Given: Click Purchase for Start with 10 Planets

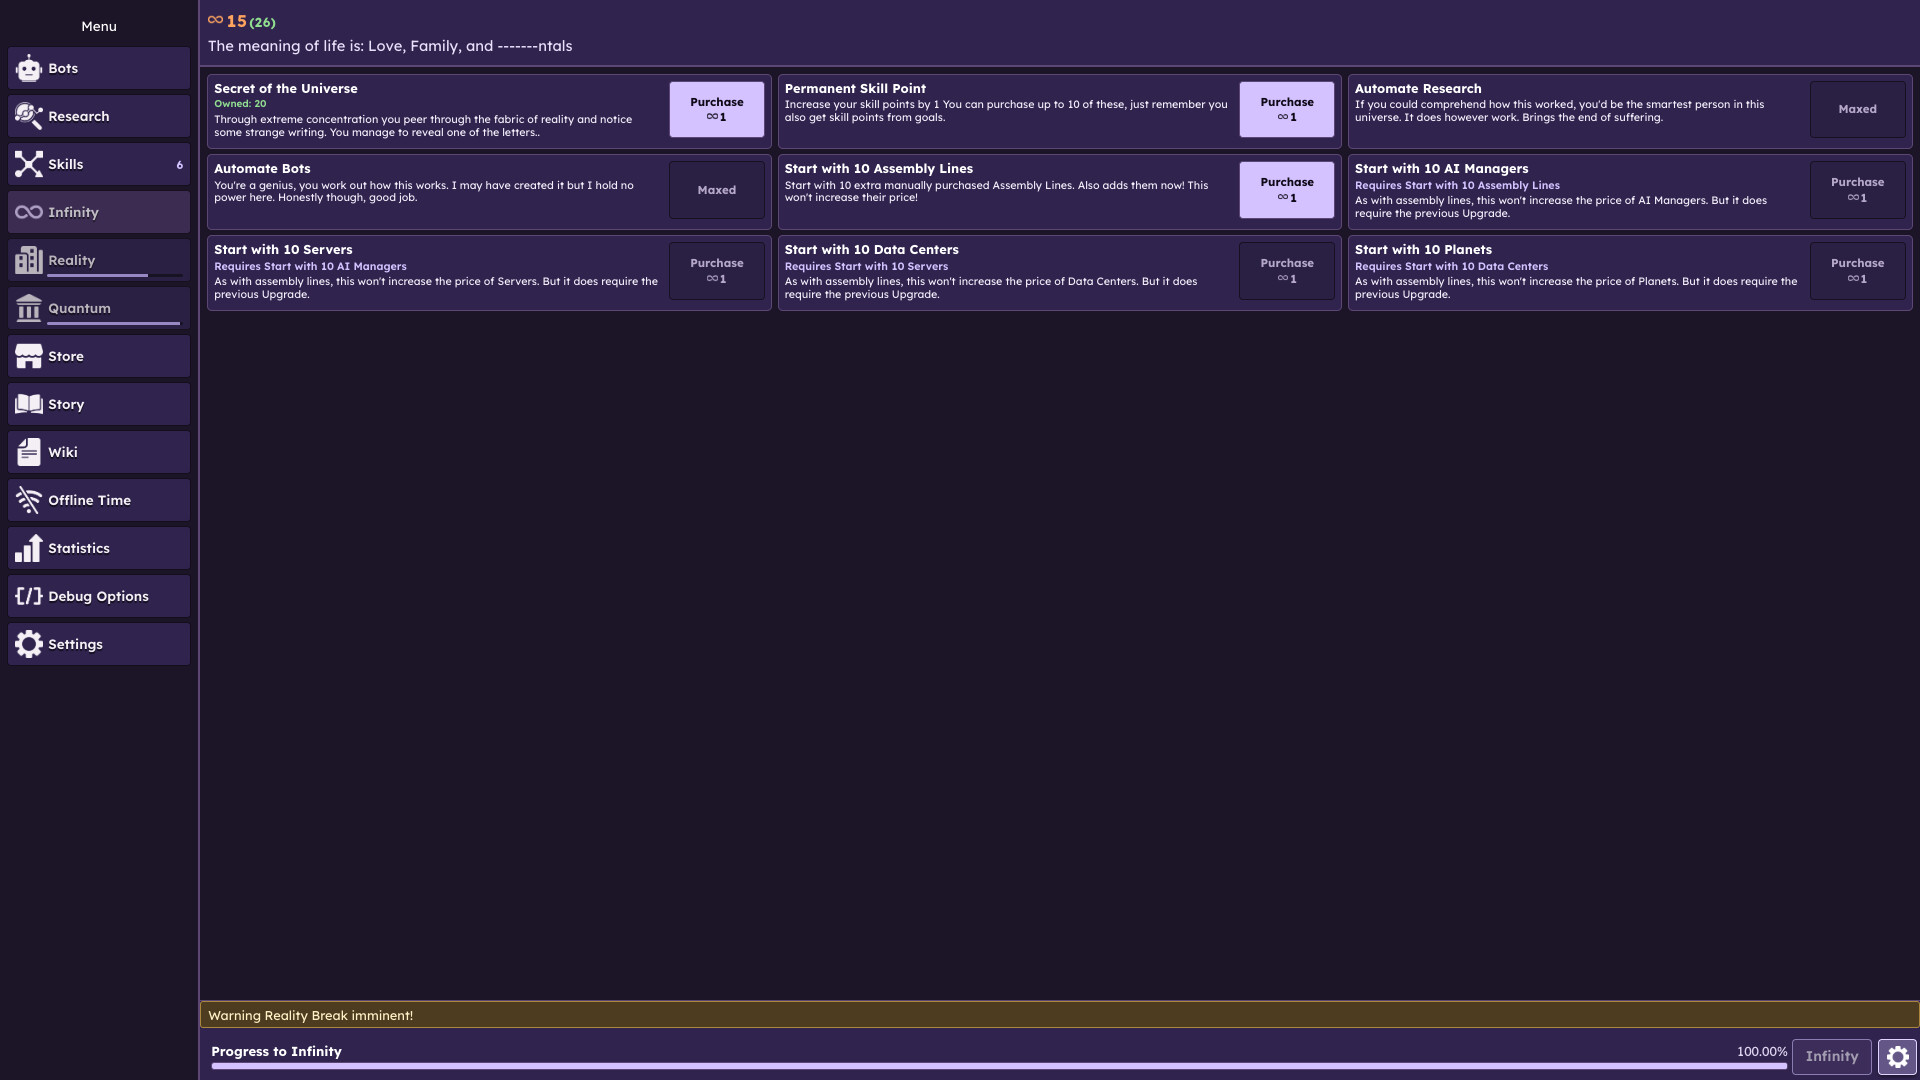Looking at the screenshot, I should (x=1857, y=271).
